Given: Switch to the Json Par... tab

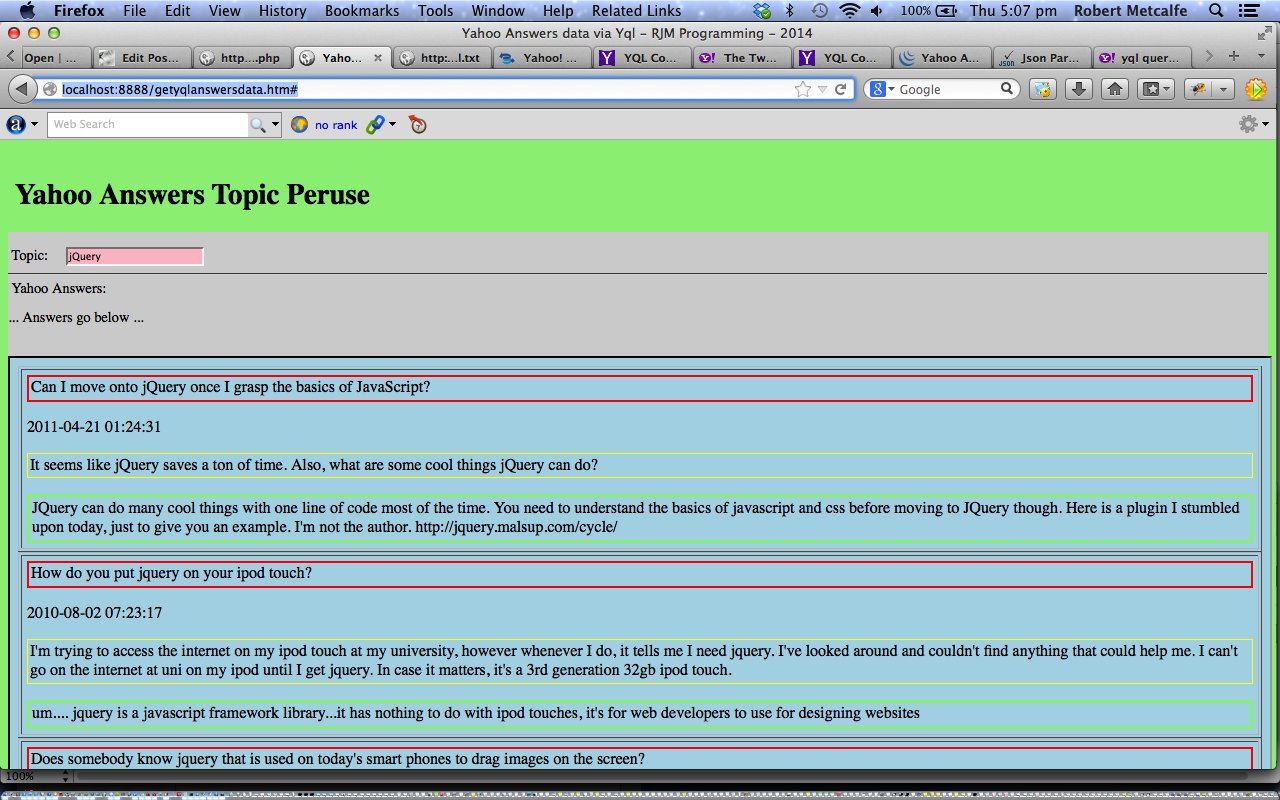Looking at the screenshot, I should pyautogui.click(x=1042, y=57).
